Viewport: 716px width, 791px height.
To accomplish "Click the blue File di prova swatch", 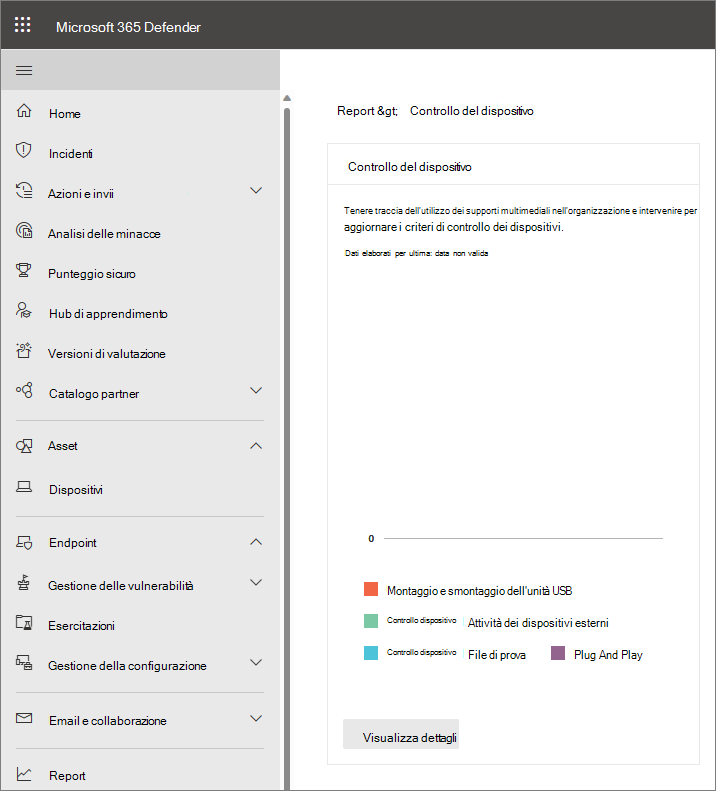I will point(371,653).
